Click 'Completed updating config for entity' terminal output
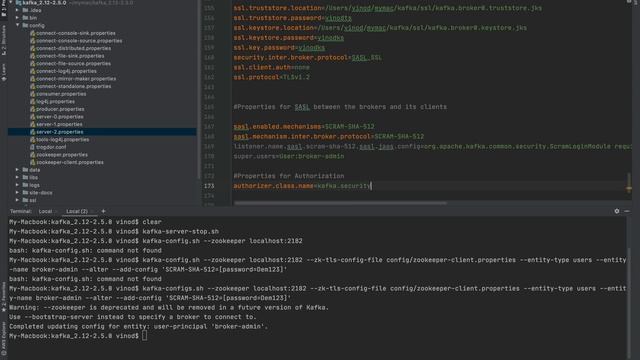 click(138, 327)
